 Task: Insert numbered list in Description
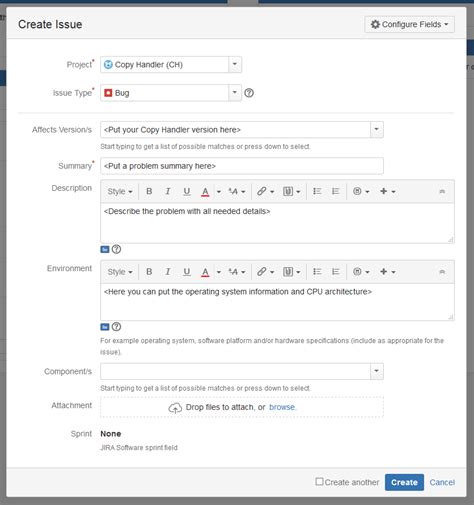click(x=336, y=191)
